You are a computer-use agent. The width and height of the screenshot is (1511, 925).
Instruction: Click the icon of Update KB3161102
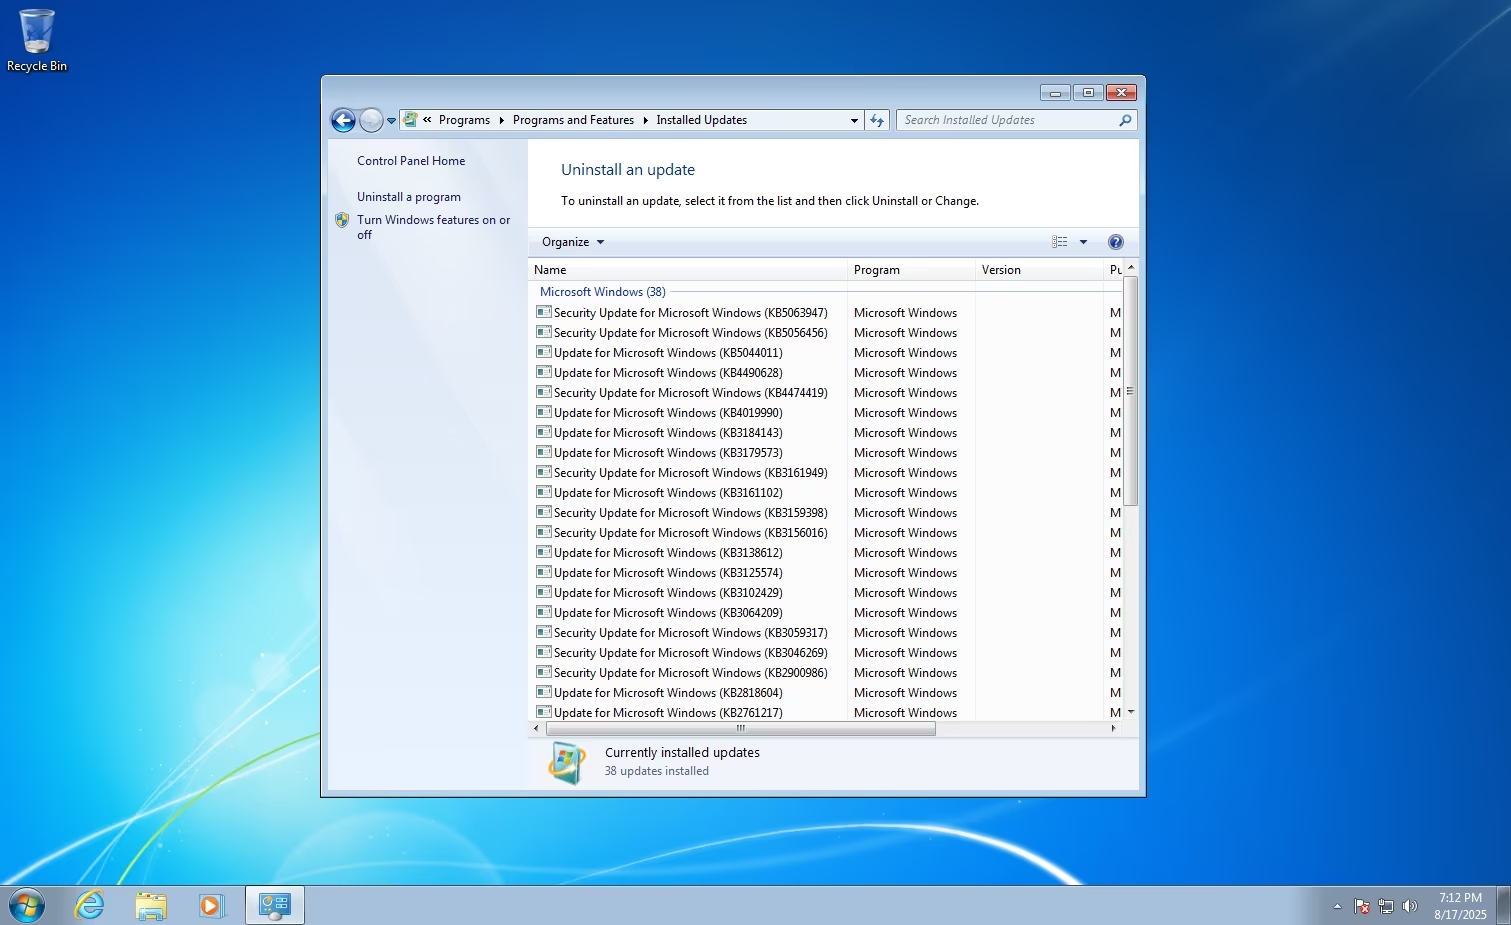(544, 492)
